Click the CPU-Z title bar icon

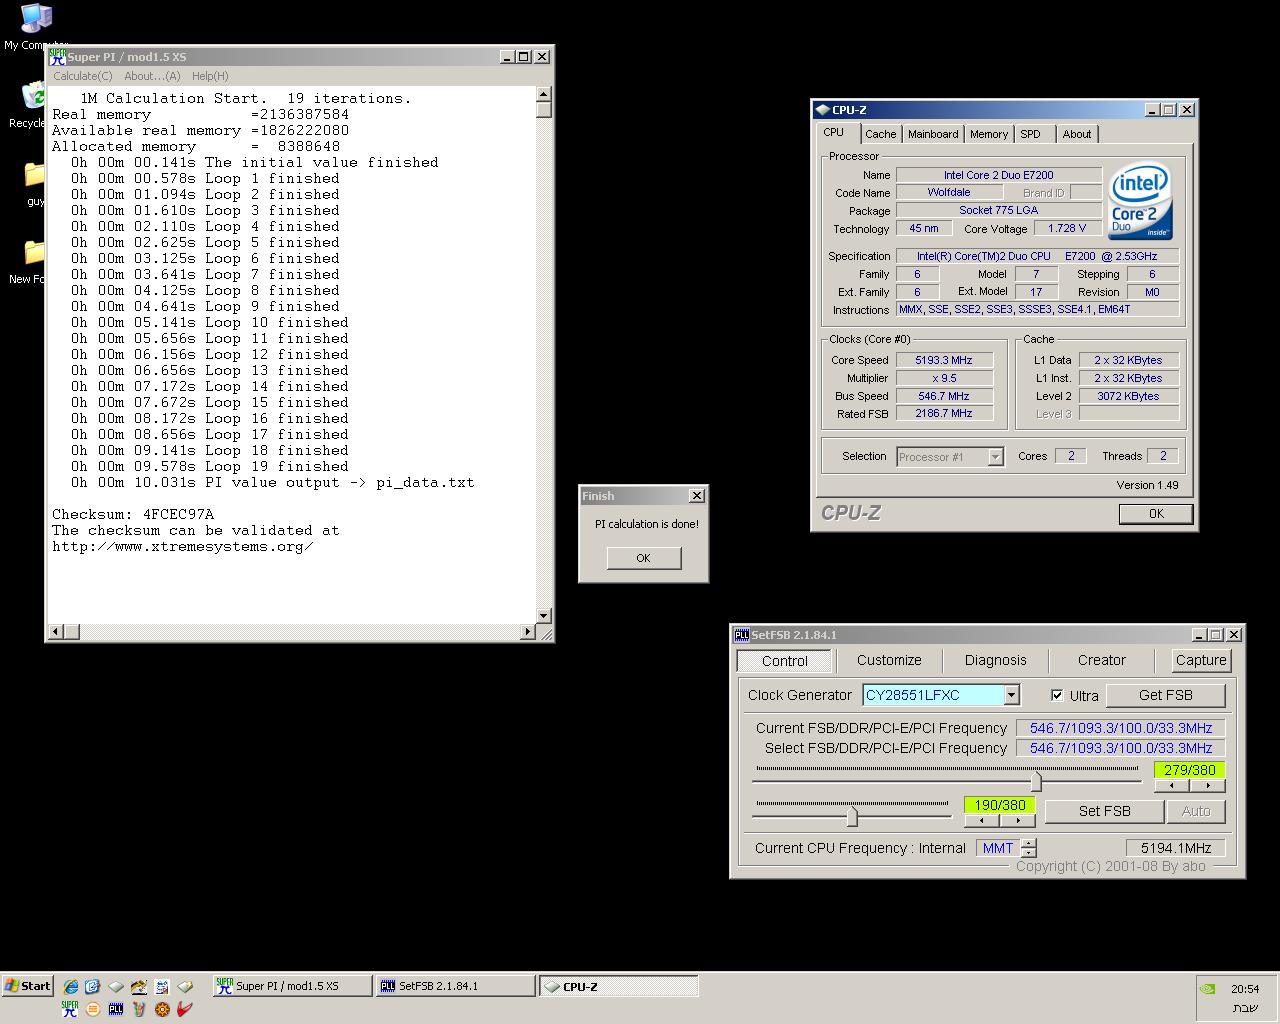pos(822,110)
